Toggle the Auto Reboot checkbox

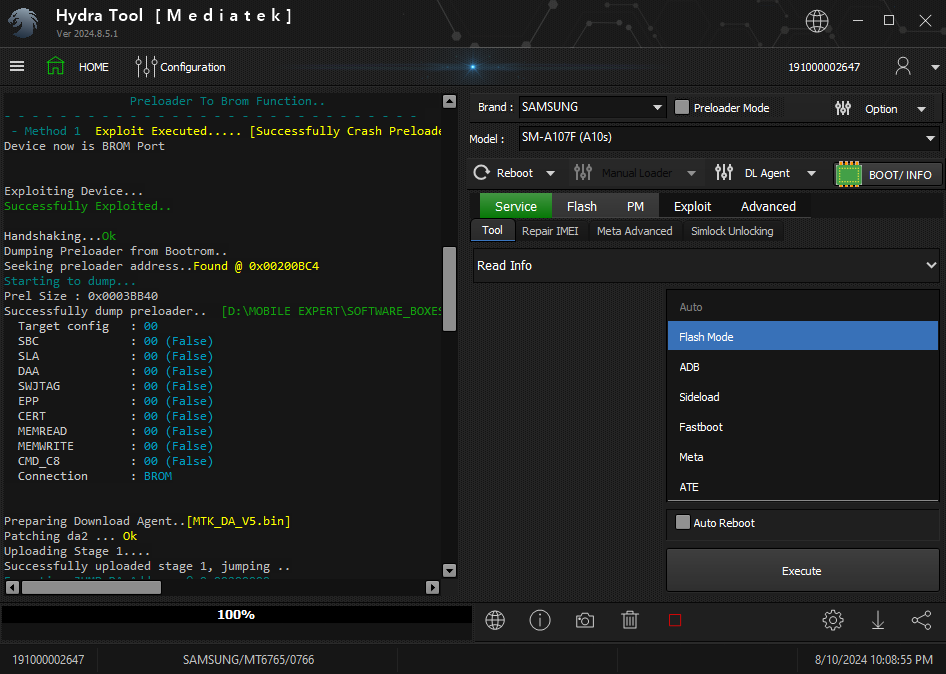click(682, 522)
